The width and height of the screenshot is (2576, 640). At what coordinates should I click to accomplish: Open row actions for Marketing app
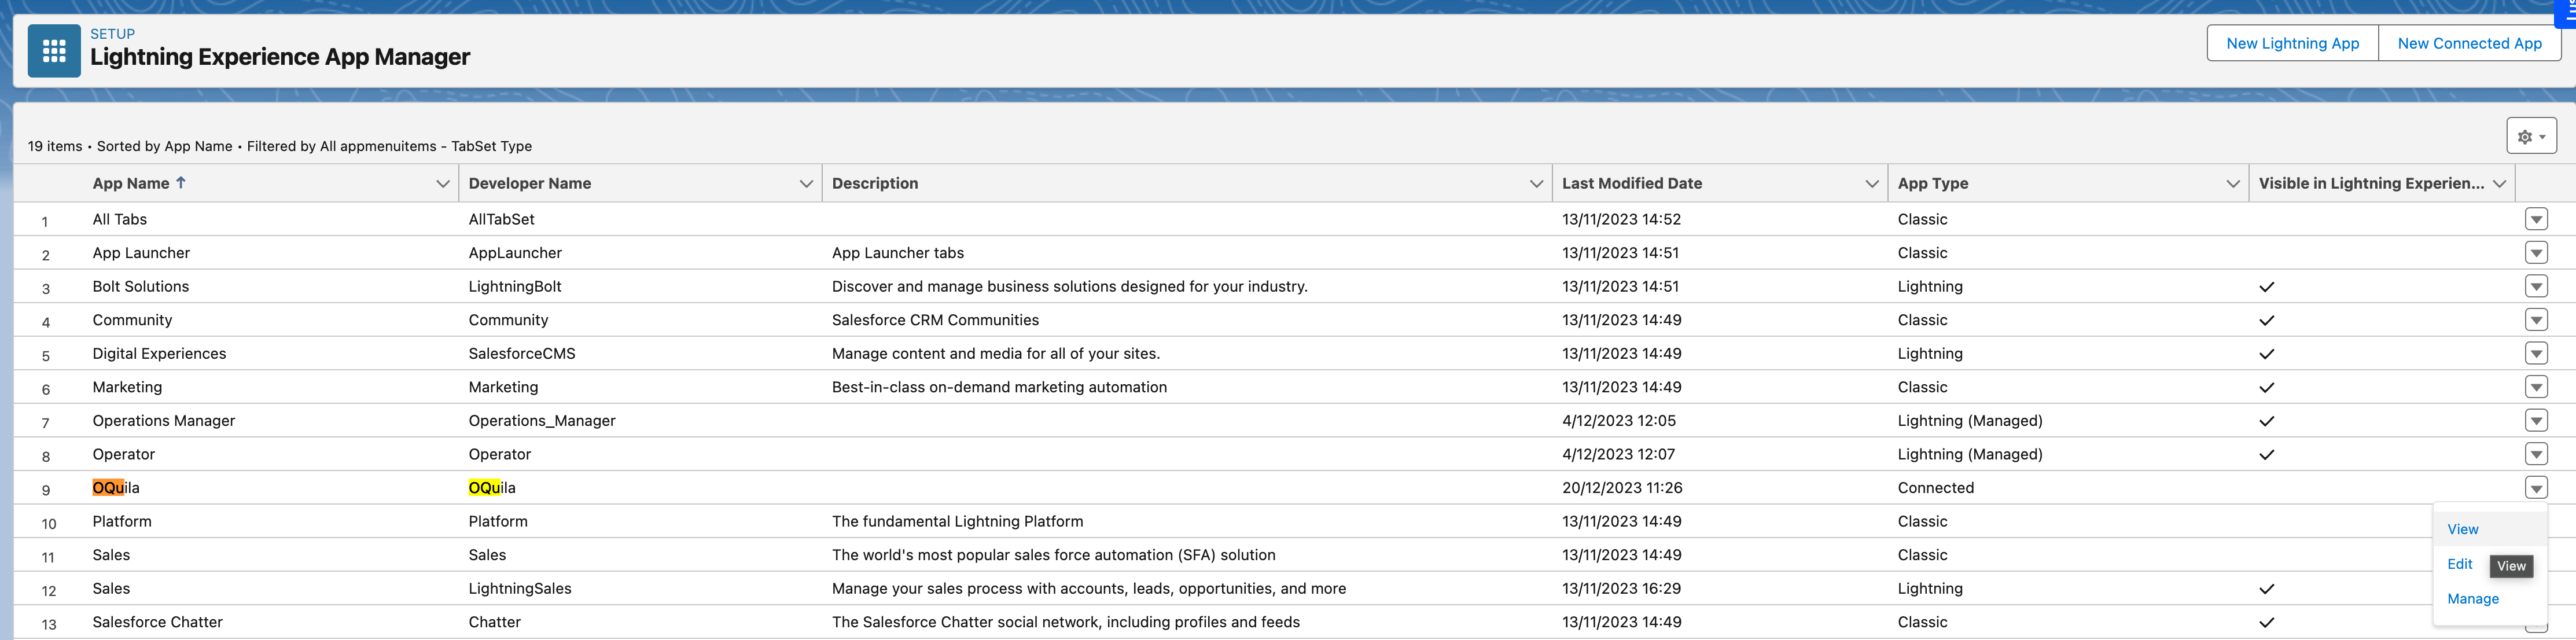pyautogui.click(x=2535, y=387)
